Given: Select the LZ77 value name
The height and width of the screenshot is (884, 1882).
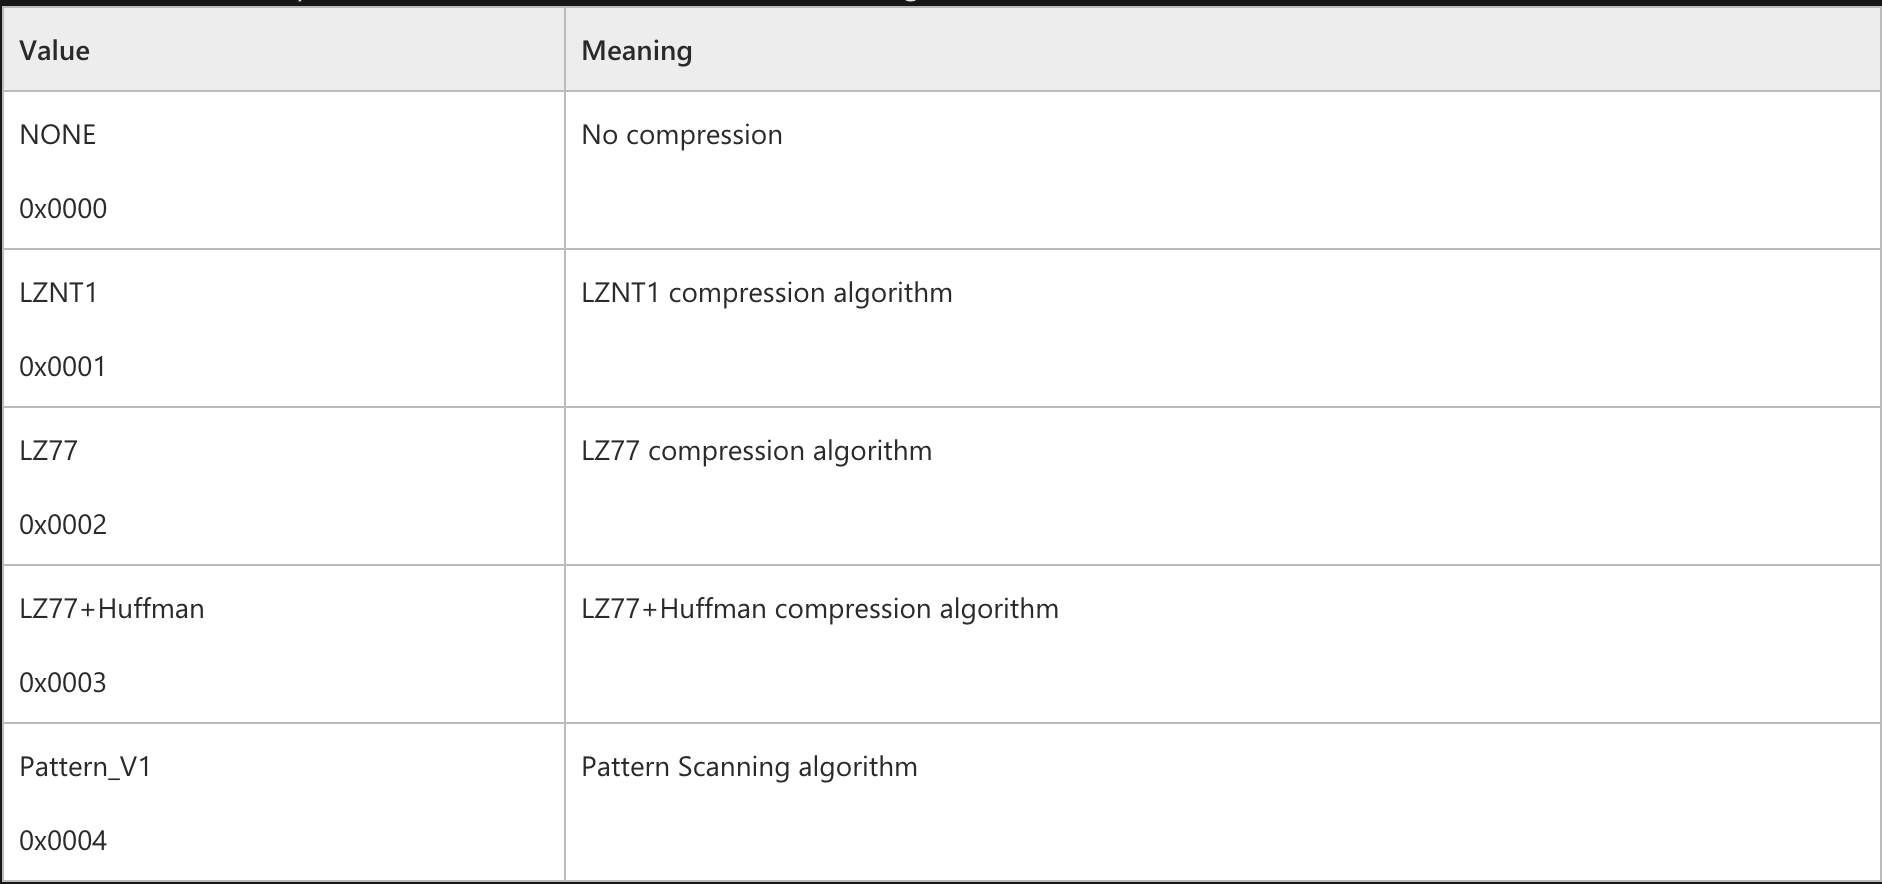Looking at the screenshot, I should 49,451.
